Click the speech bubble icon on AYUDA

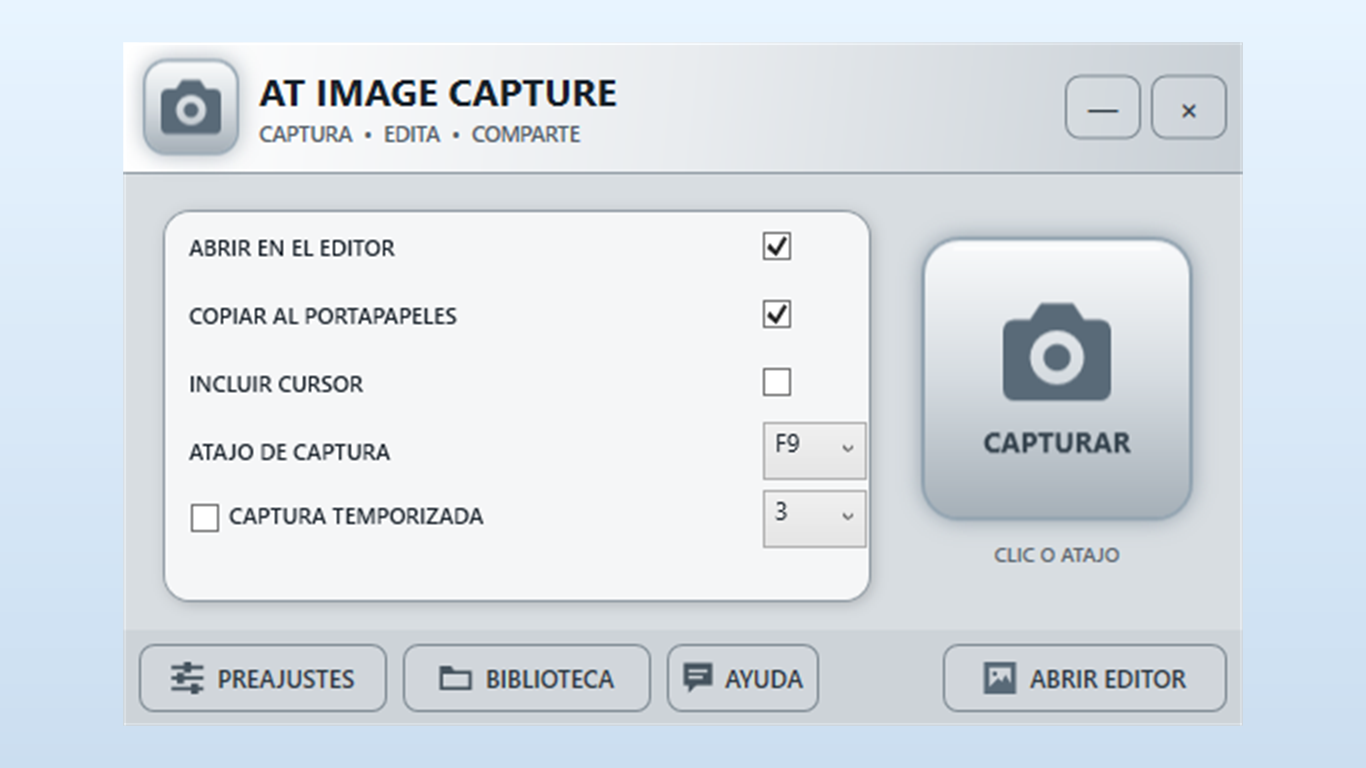click(698, 678)
